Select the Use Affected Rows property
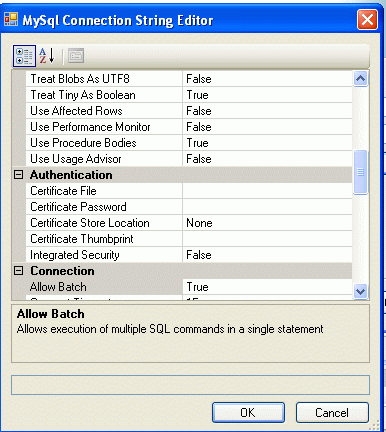Image resolution: width=386 pixels, height=432 pixels. 104,111
